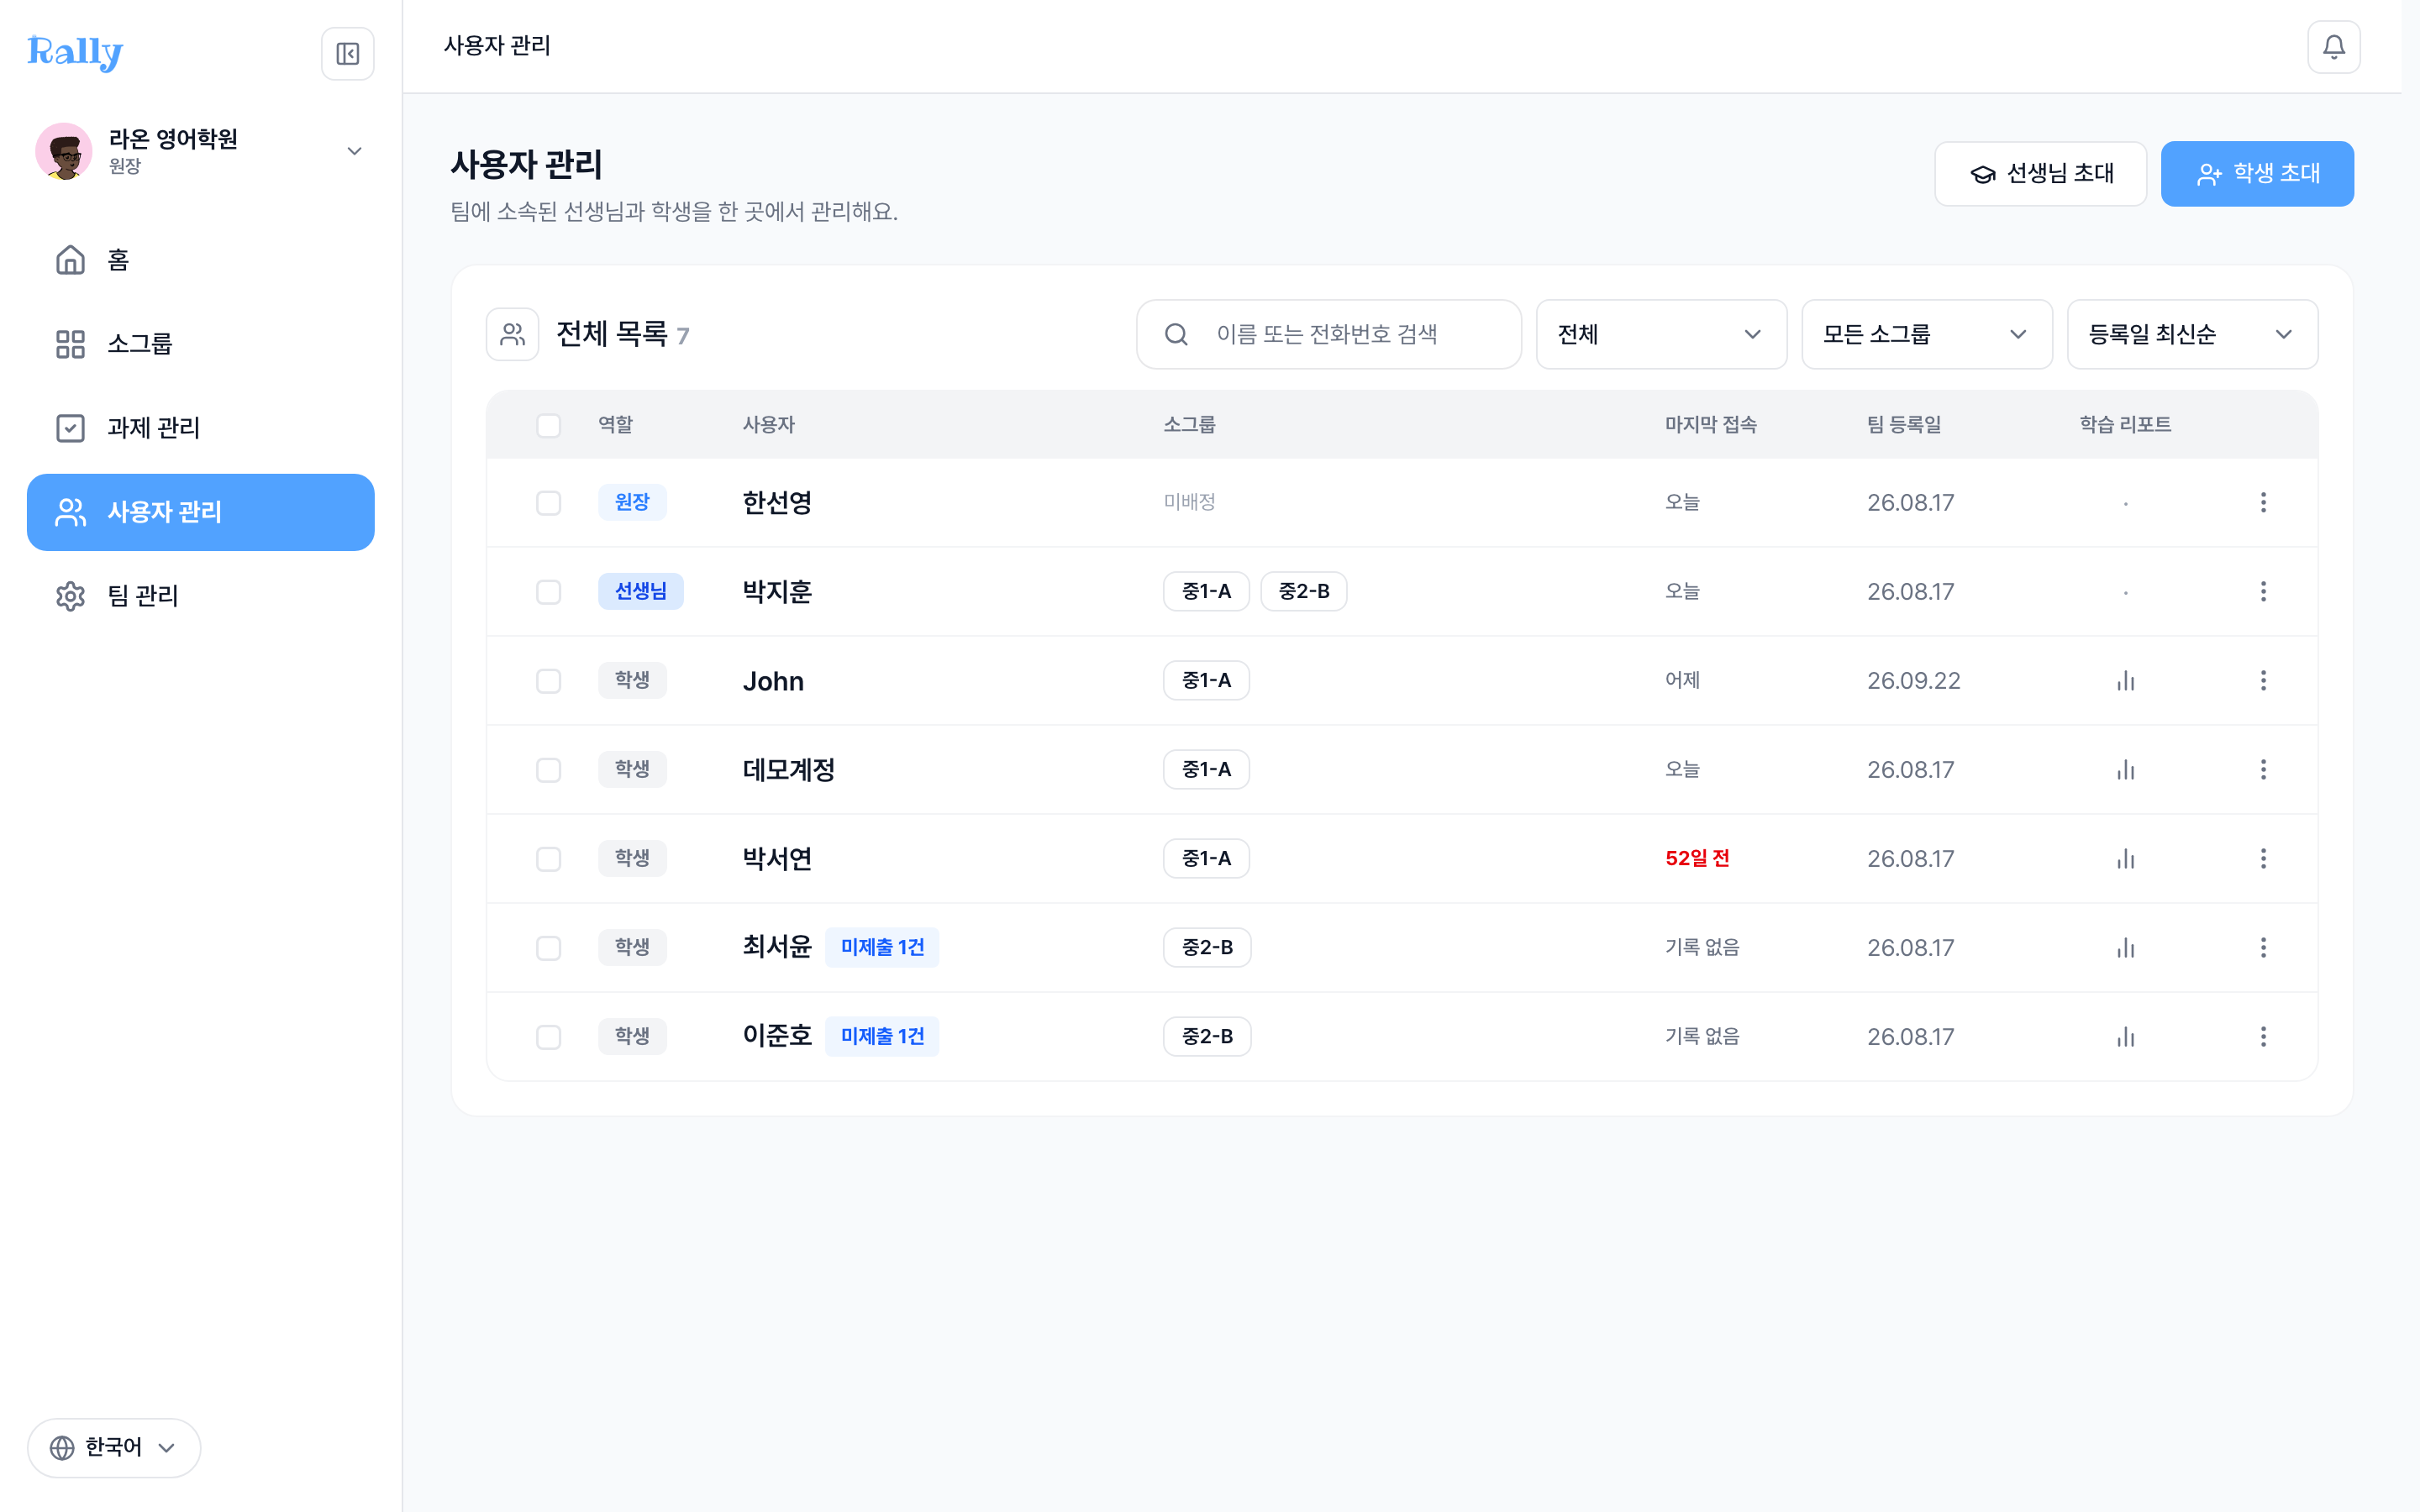Check the box for 한선영
The height and width of the screenshot is (1512, 2420).
pyautogui.click(x=548, y=503)
